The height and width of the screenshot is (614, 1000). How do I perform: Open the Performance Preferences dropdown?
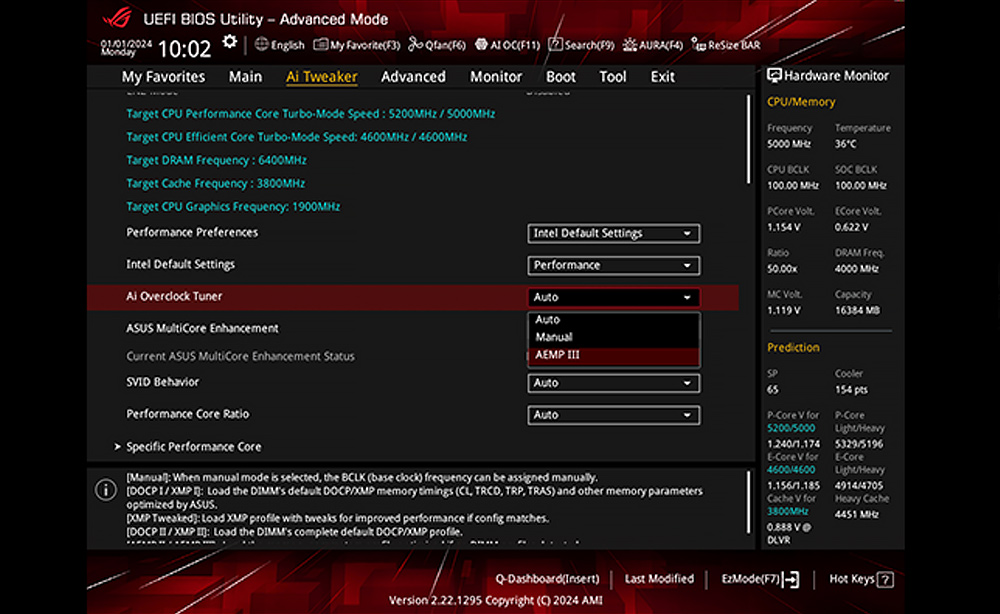[x=614, y=233]
